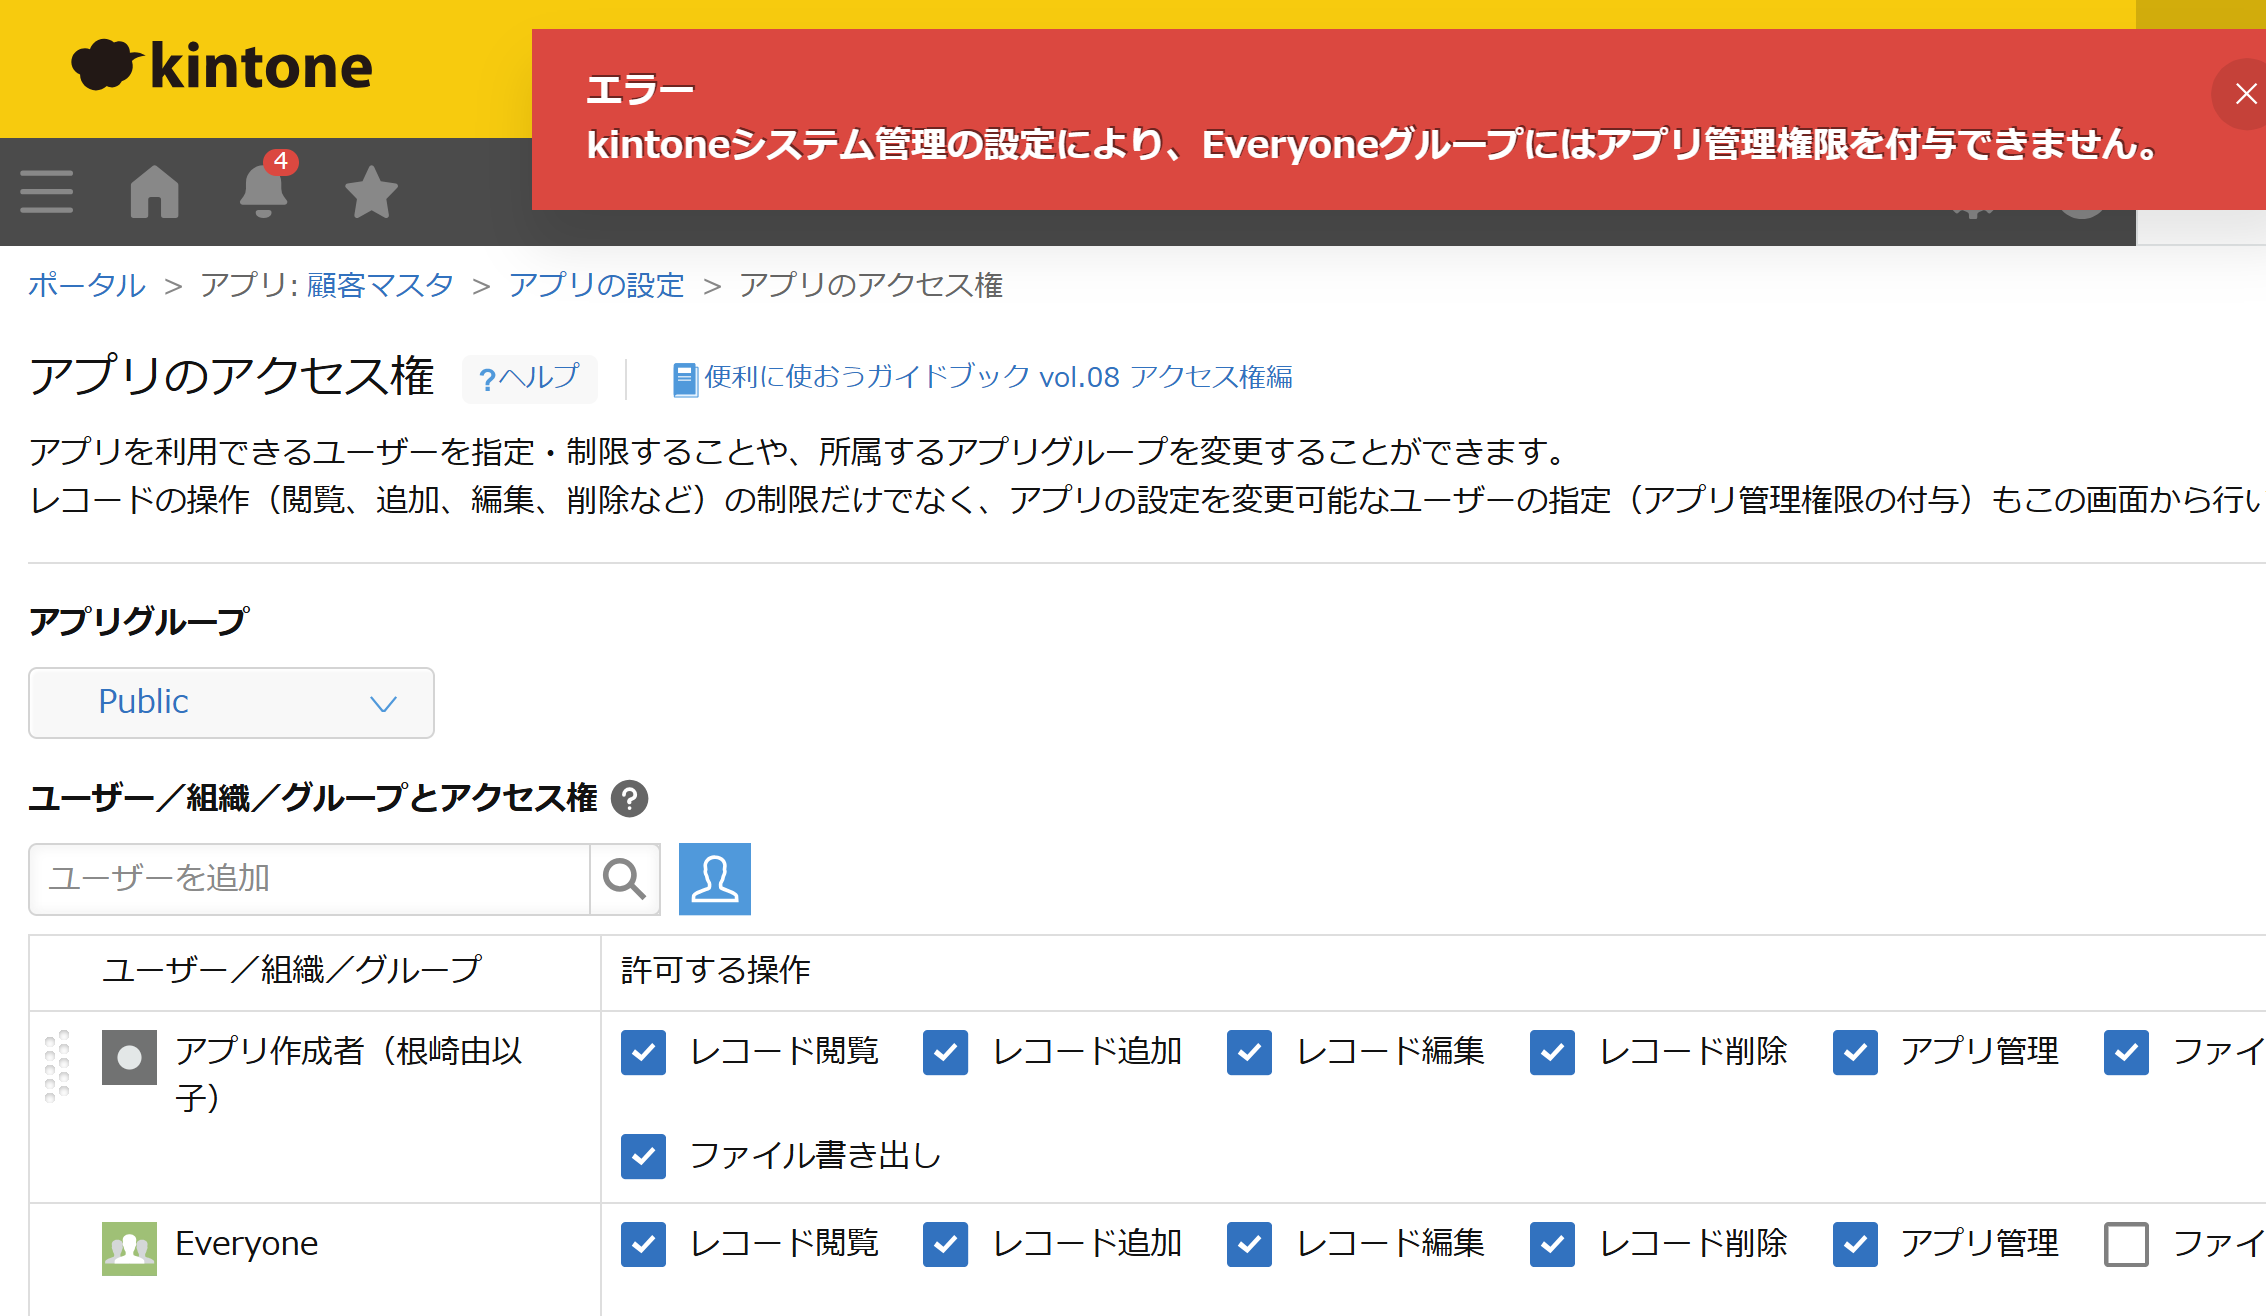This screenshot has width=2266, height=1316.
Task: Open the hamburger menu
Action: tap(46, 191)
